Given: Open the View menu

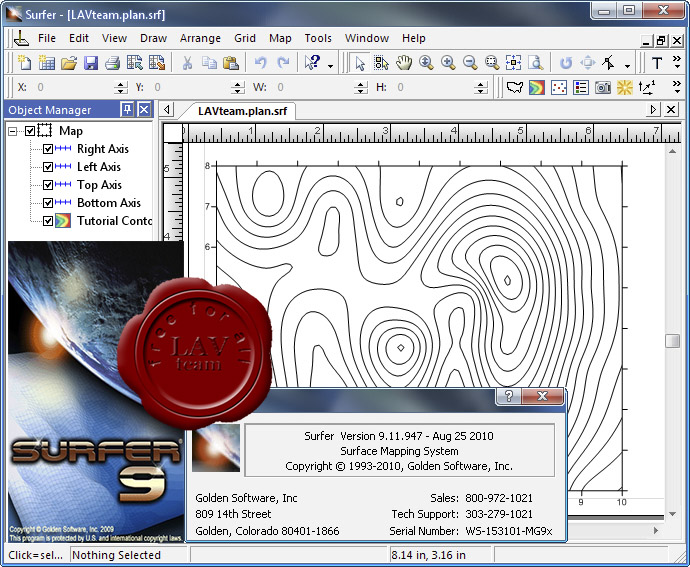Looking at the screenshot, I should point(114,38).
